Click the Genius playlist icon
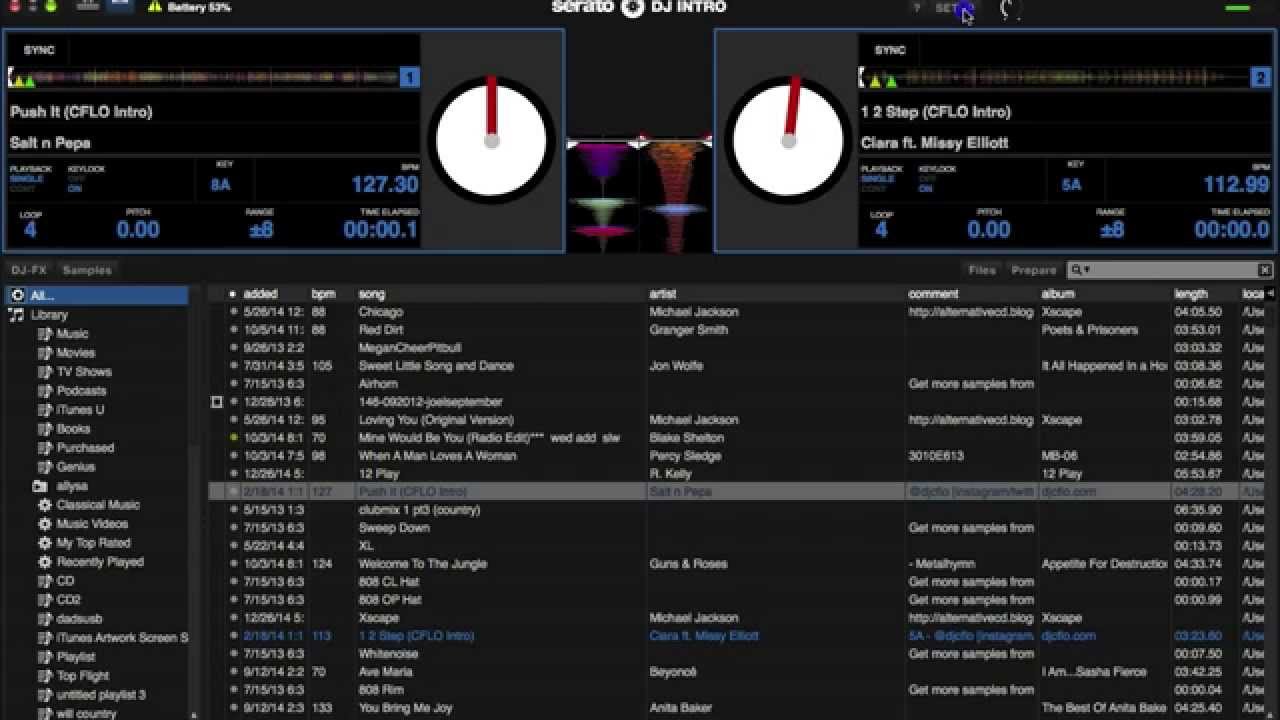 click(44, 467)
